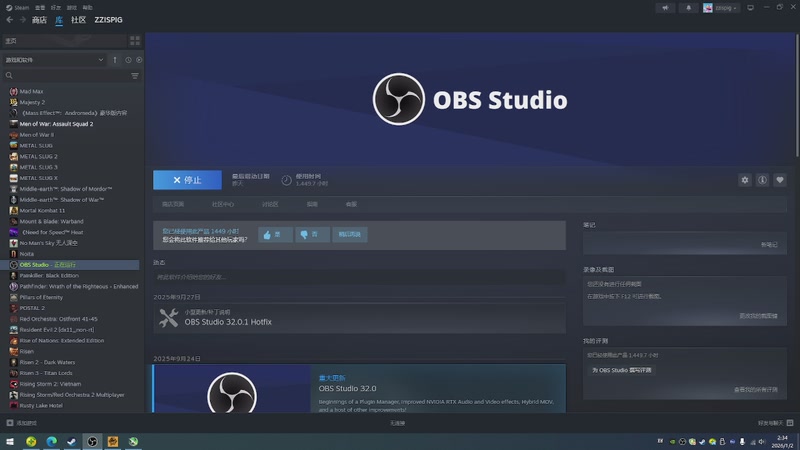
Task: Click the thumbs-down not recommend button
Action: click(x=312, y=234)
